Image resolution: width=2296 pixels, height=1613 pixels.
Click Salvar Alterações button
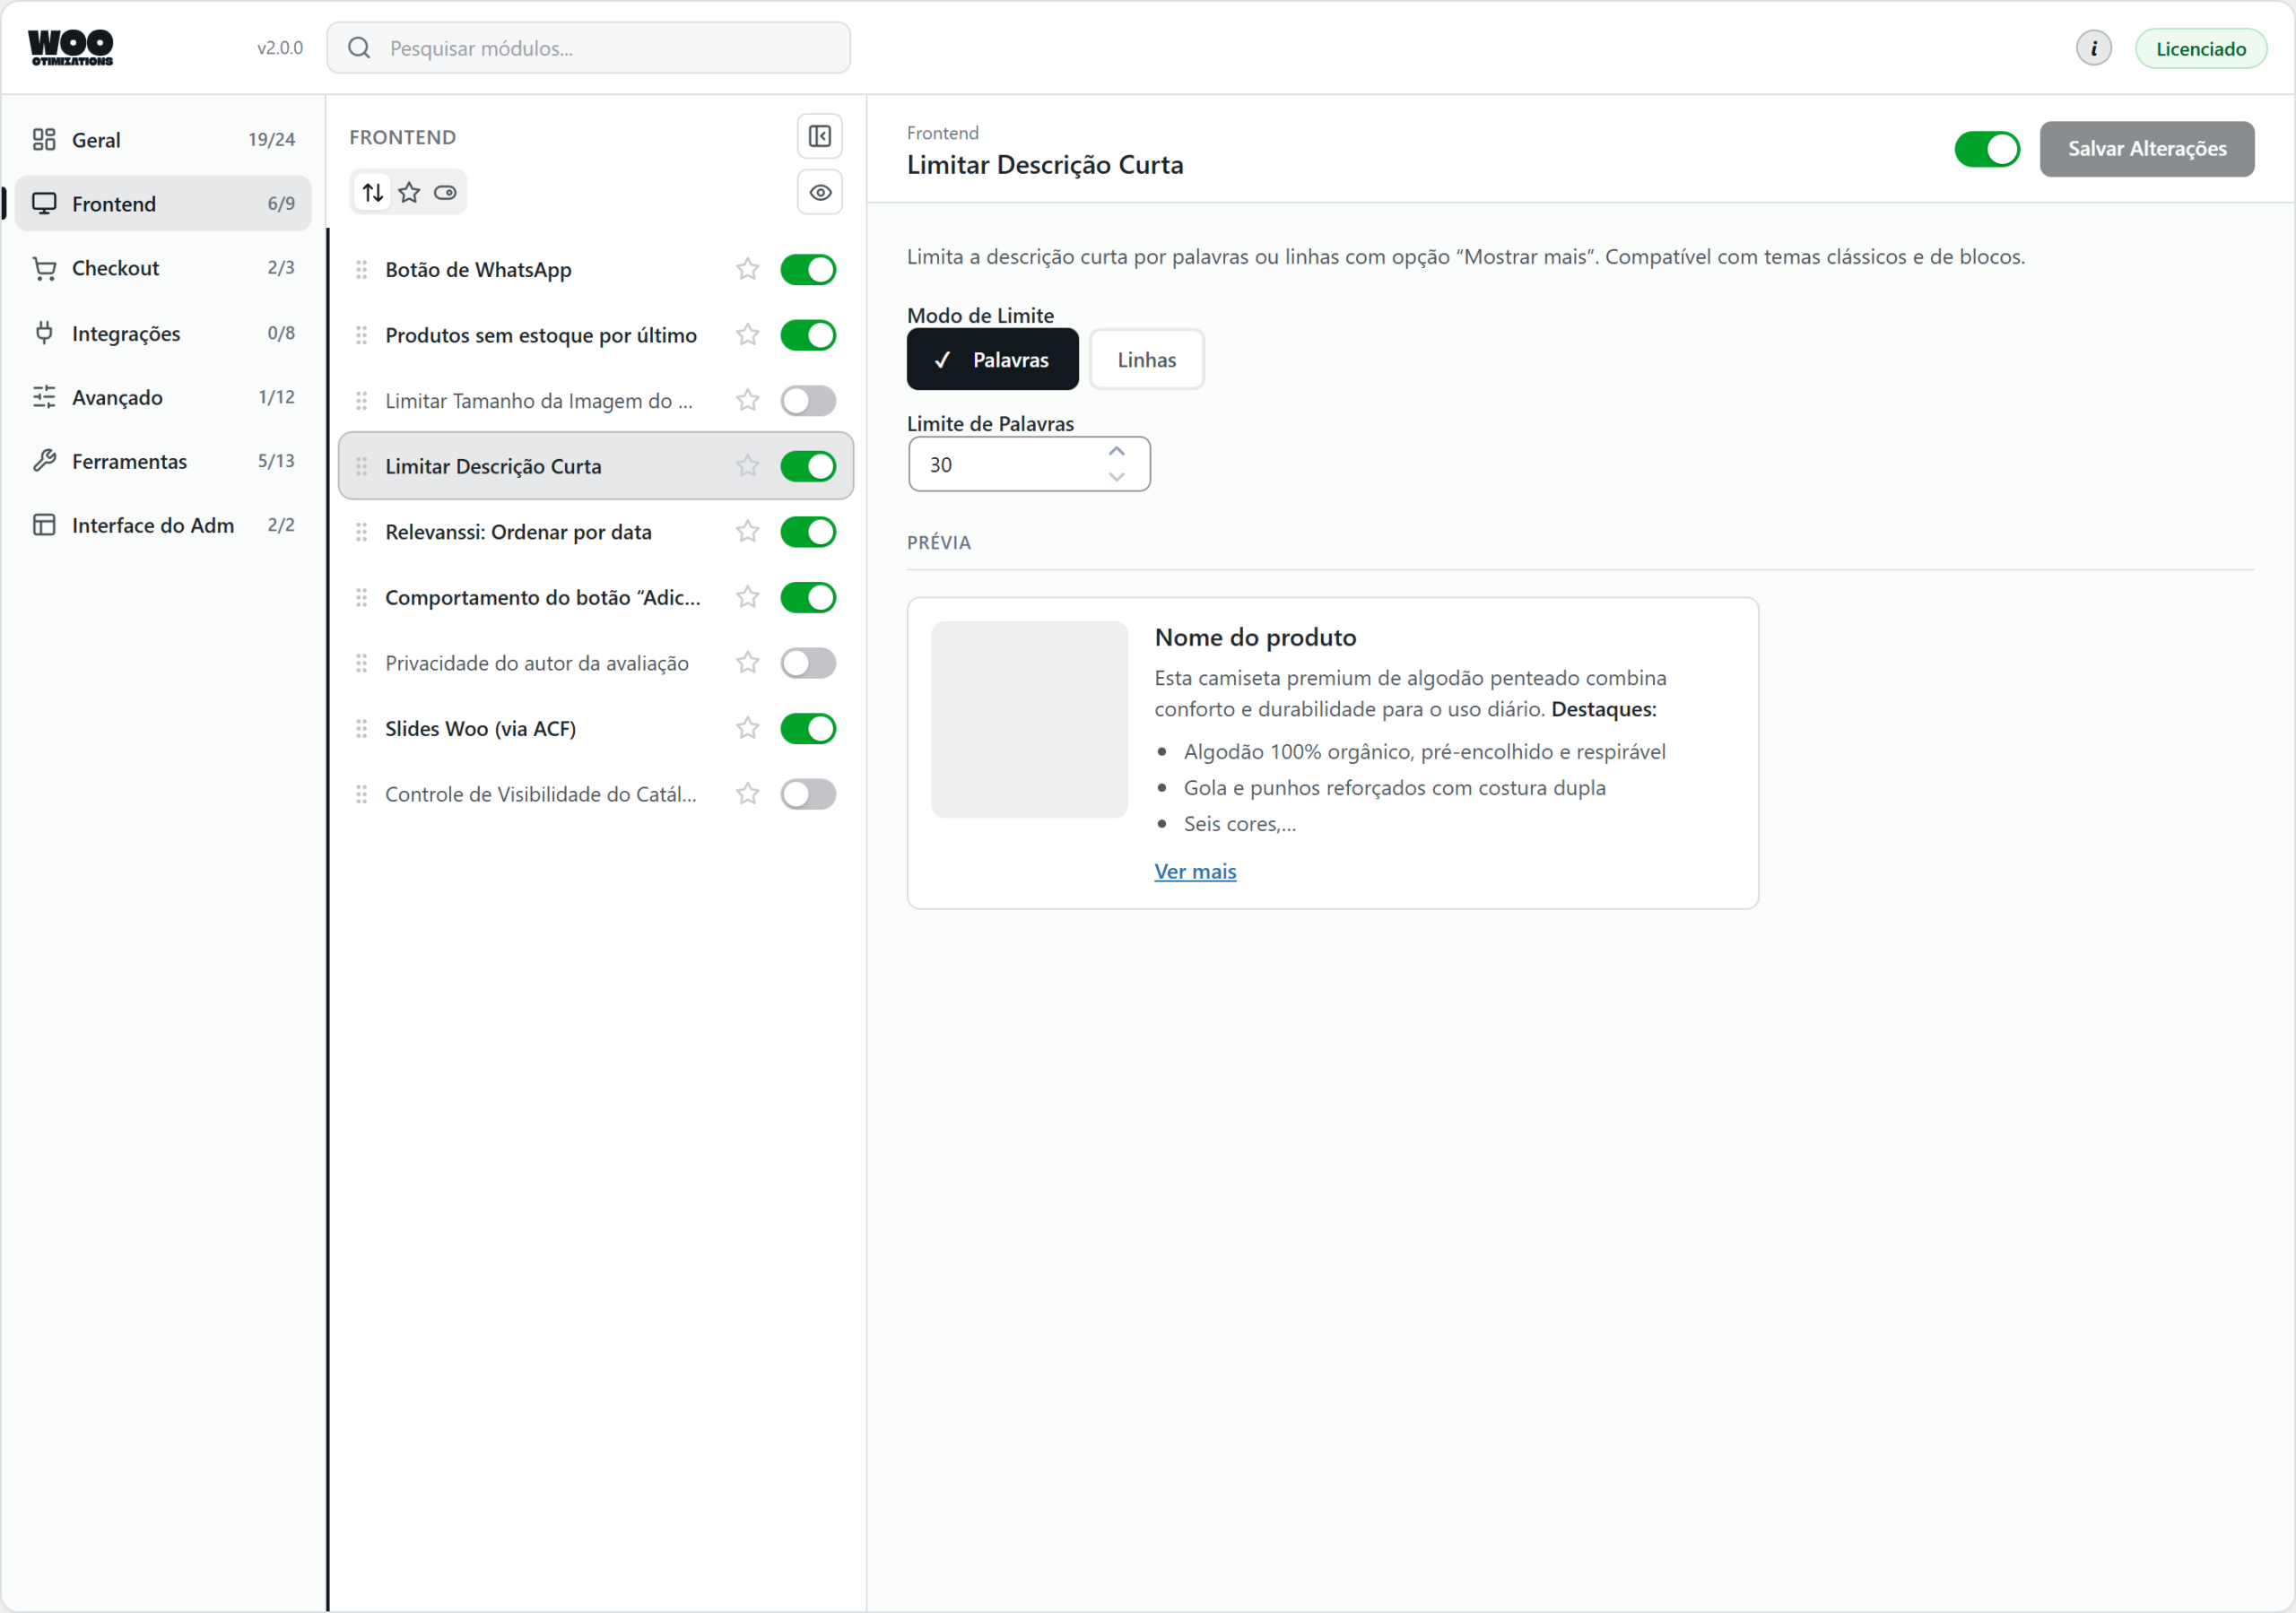point(2146,149)
